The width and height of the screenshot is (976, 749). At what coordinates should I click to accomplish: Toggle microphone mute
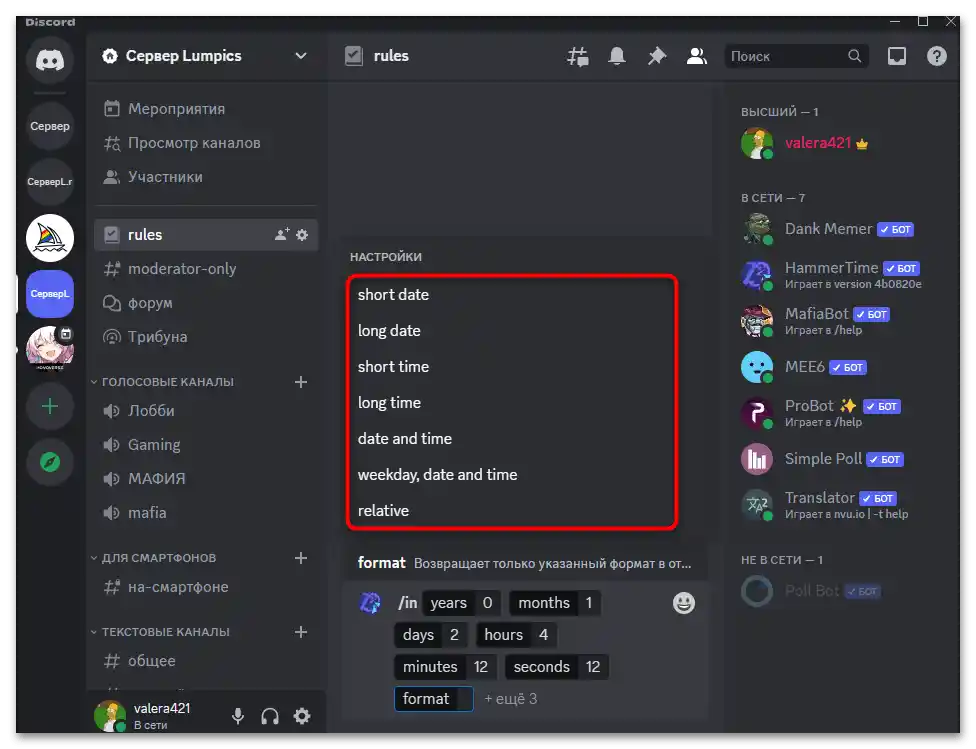[238, 716]
